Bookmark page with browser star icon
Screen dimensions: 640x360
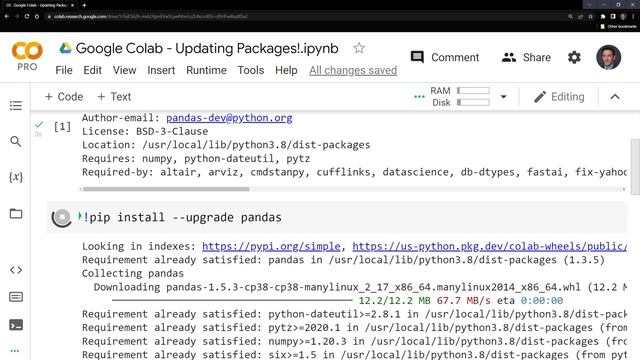[x=590, y=17]
